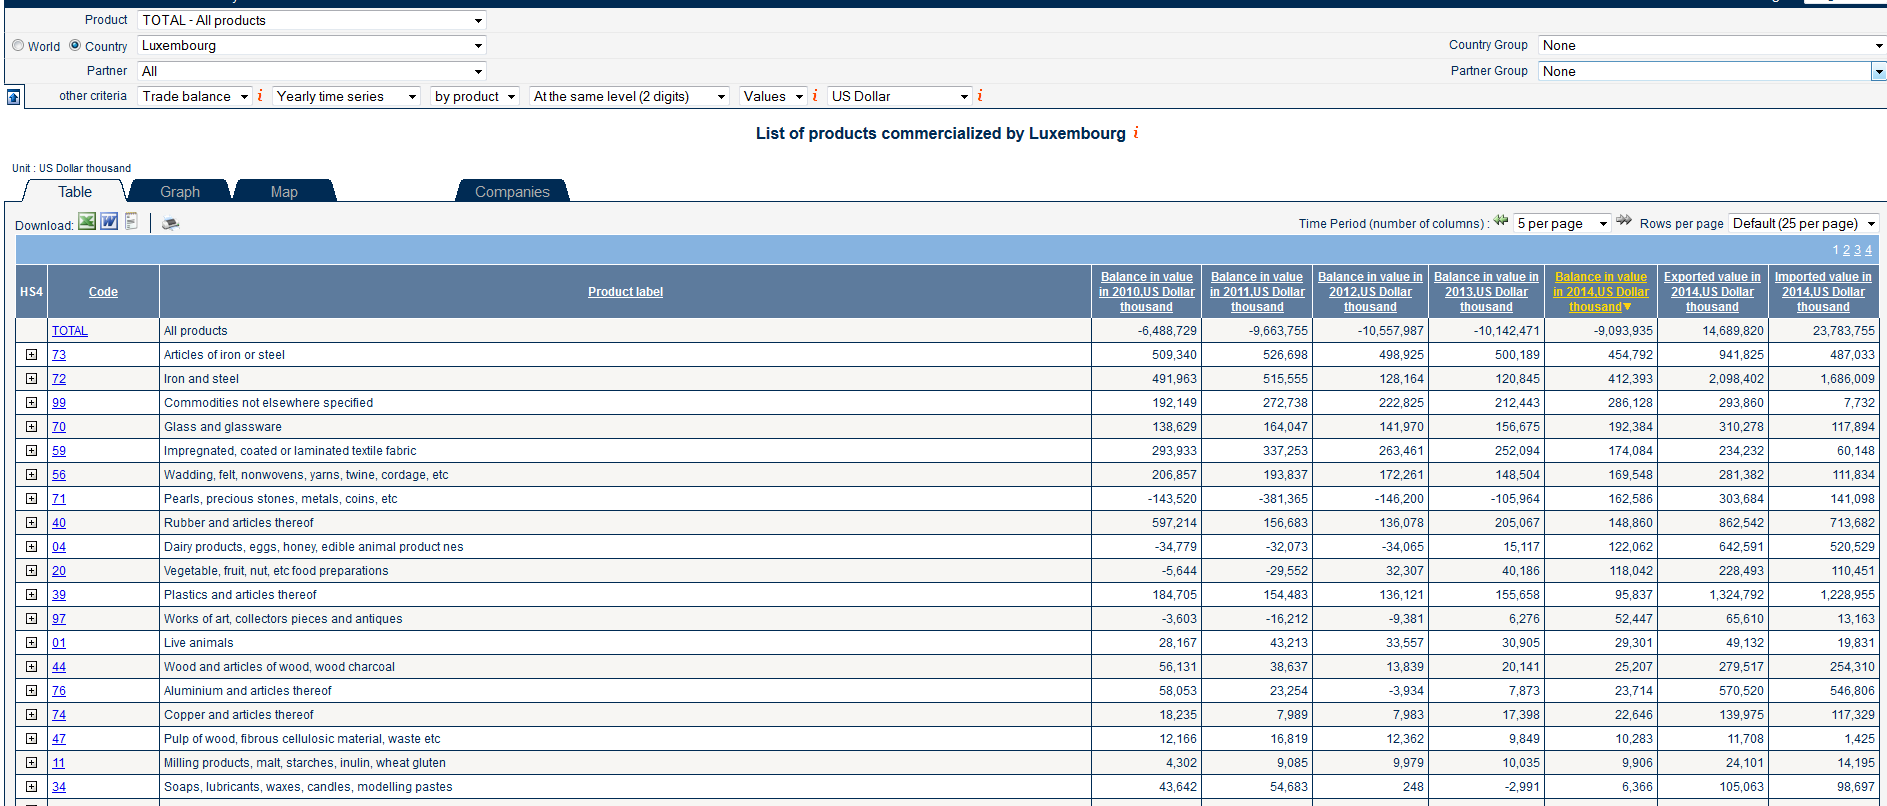Expand row 39 Plastics and articles
1887x806 pixels.
31,595
